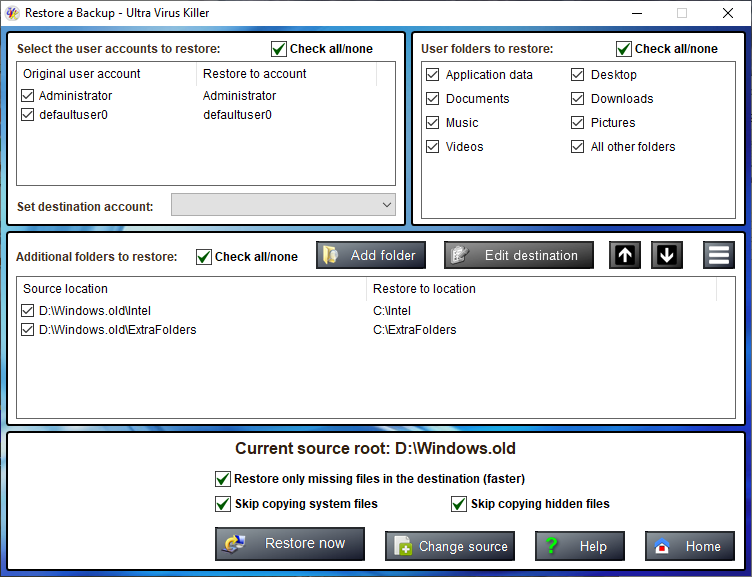Uncheck the D:\Windows.old\ExtraFolders source checkbox
This screenshot has height=577, width=752.
tap(28, 330)
